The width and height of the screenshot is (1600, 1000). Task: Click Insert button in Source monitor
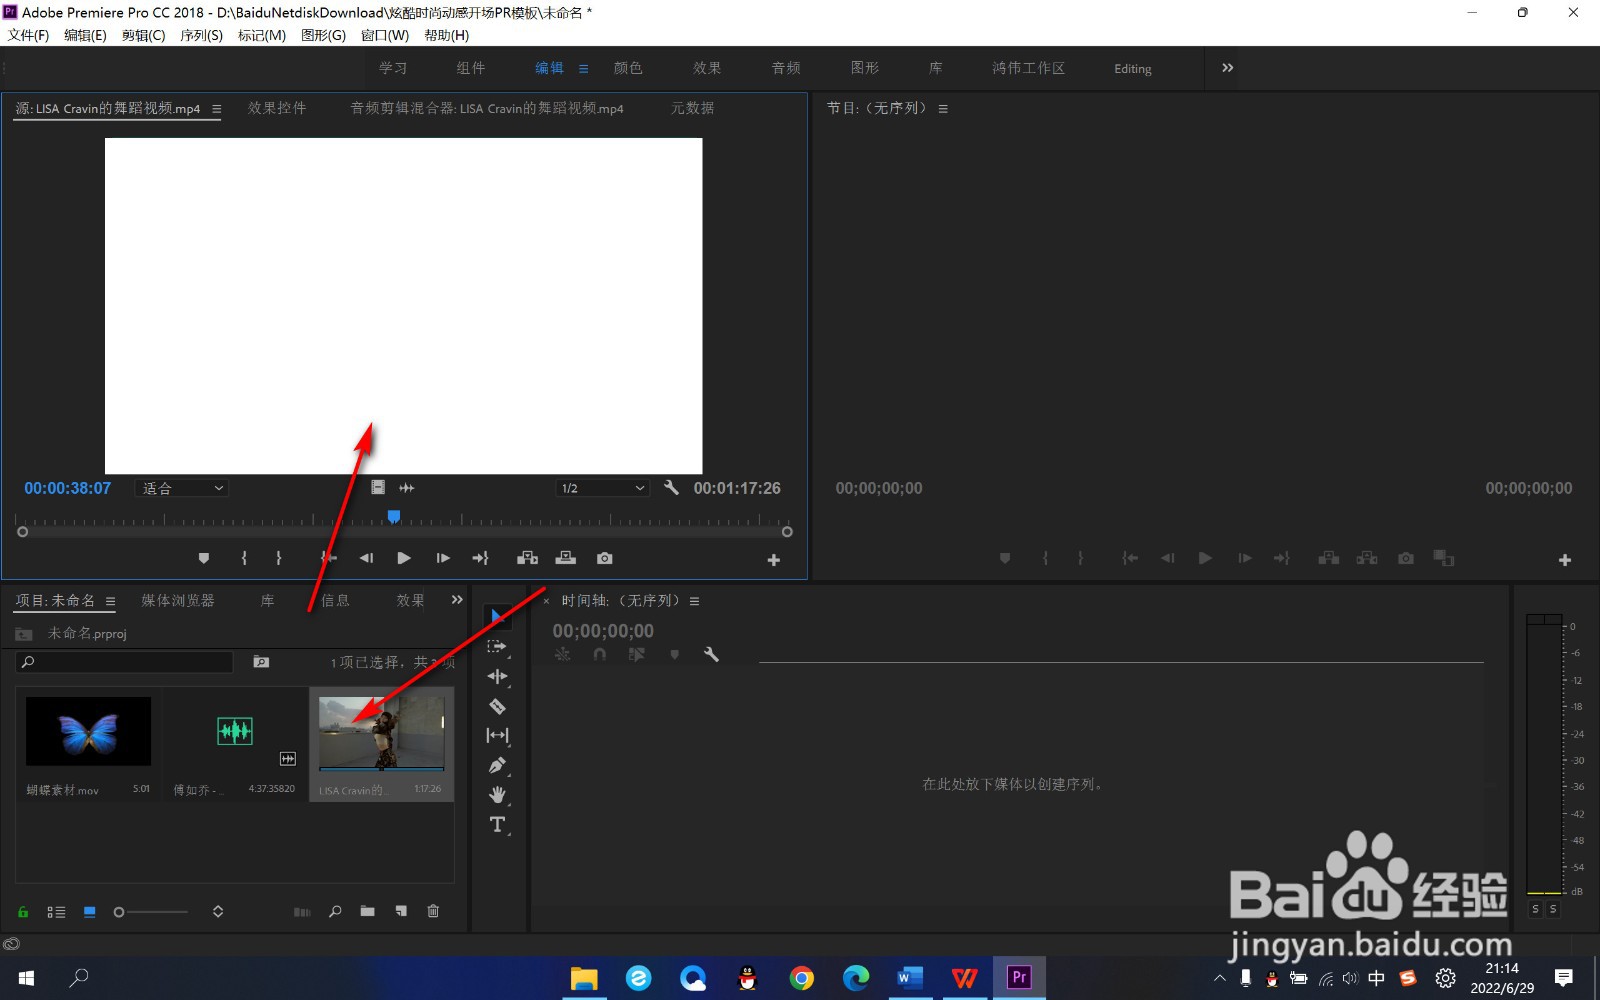(x=528, y=558)
